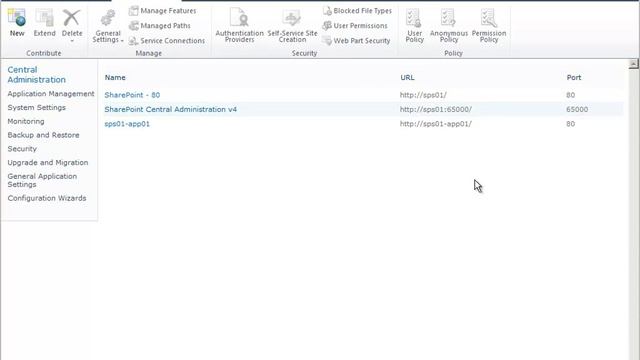Click the Web Part Security icon

click(x=327, y=41)
